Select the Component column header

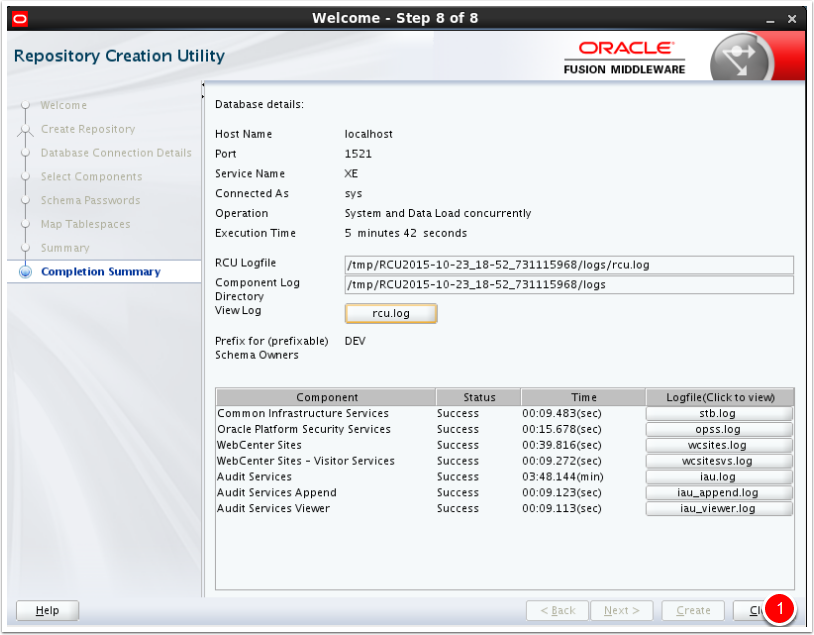click(327, 397)
